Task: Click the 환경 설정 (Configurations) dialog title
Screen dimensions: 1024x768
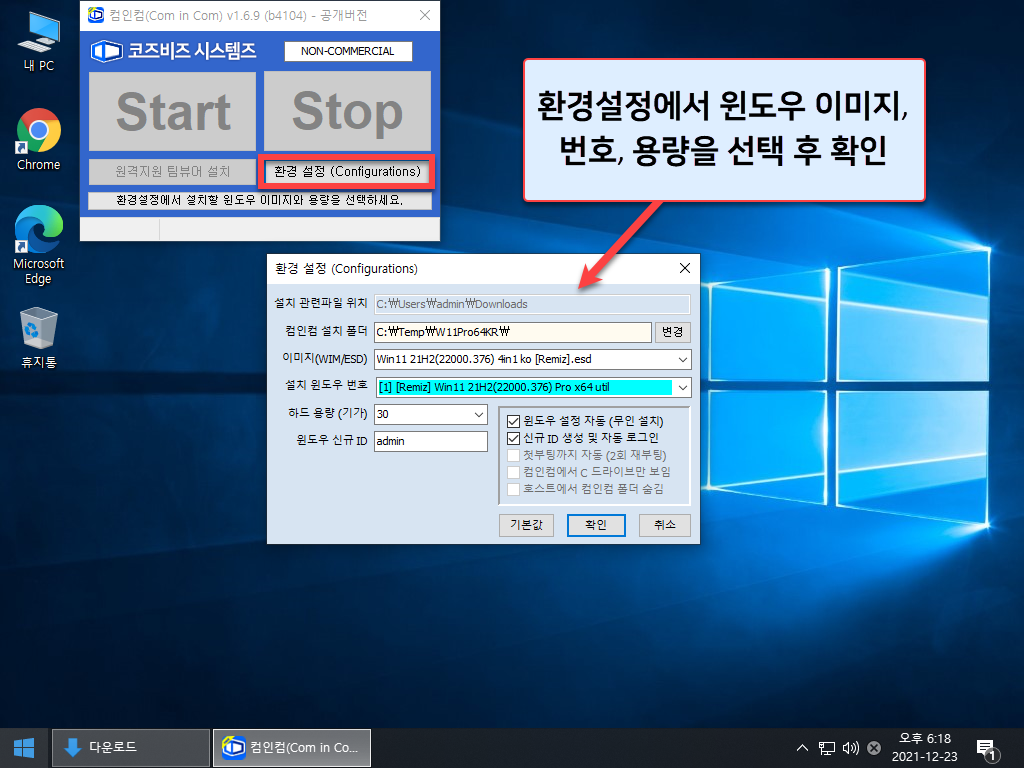Action: point(346,268)
